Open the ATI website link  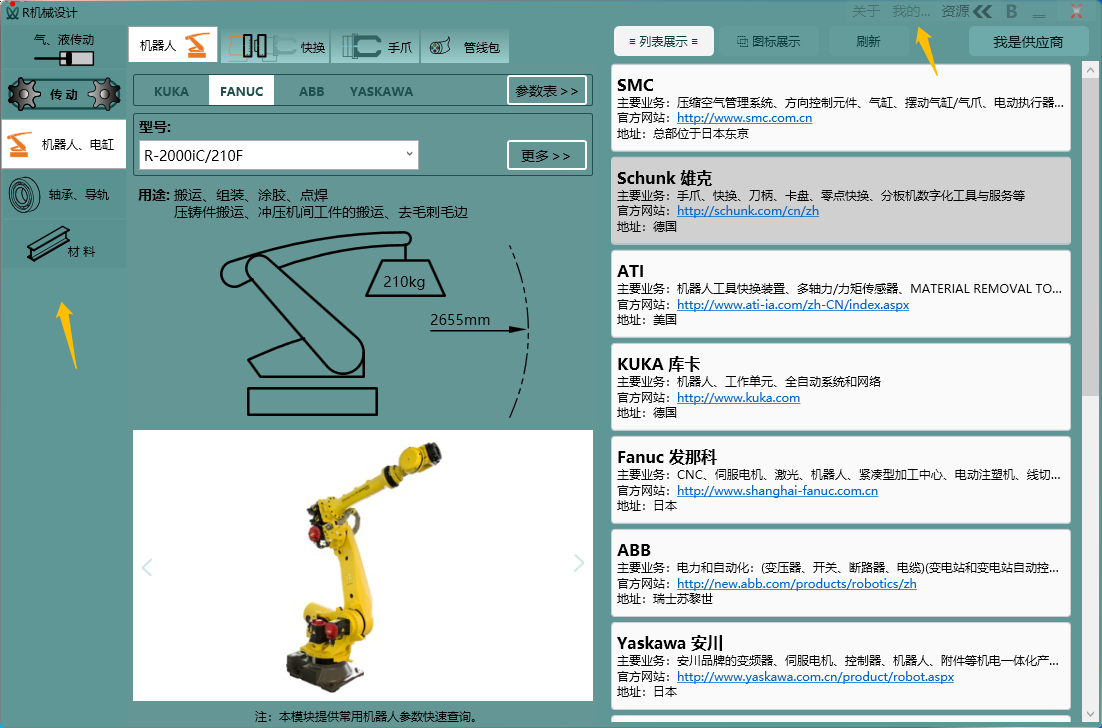click(x=793, y=304)
